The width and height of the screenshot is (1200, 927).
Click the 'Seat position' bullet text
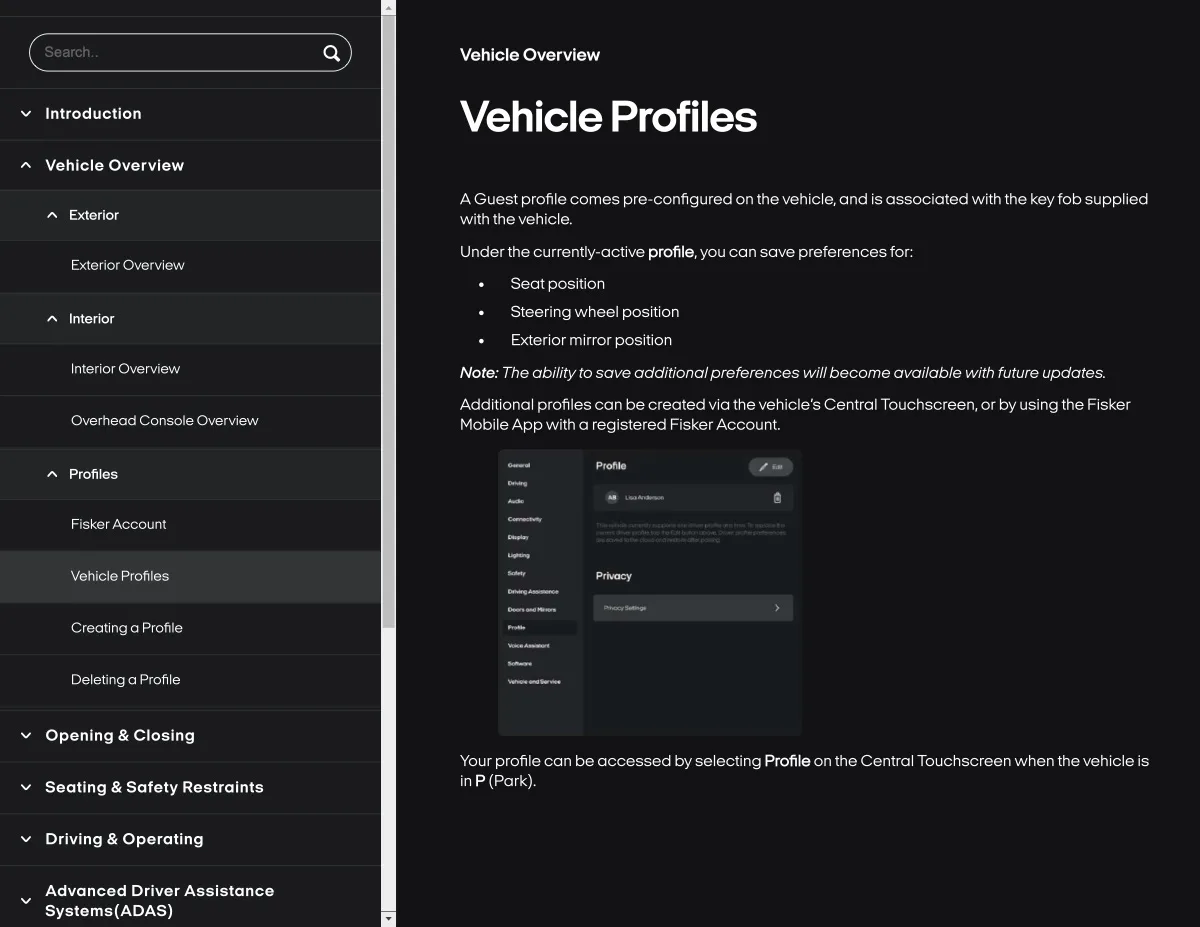[557, 284]
